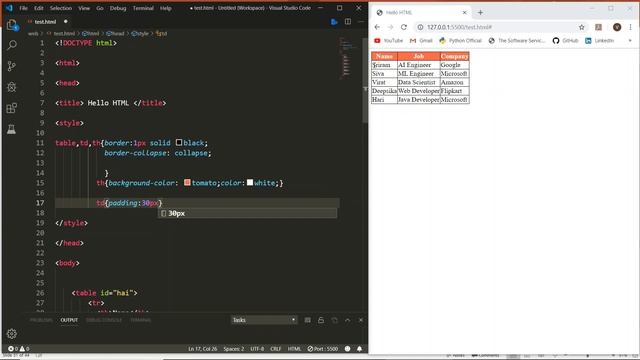Open the Selection menu
Image resolution: width=640 pixels, height=360 pixels.
click(61, 8)
